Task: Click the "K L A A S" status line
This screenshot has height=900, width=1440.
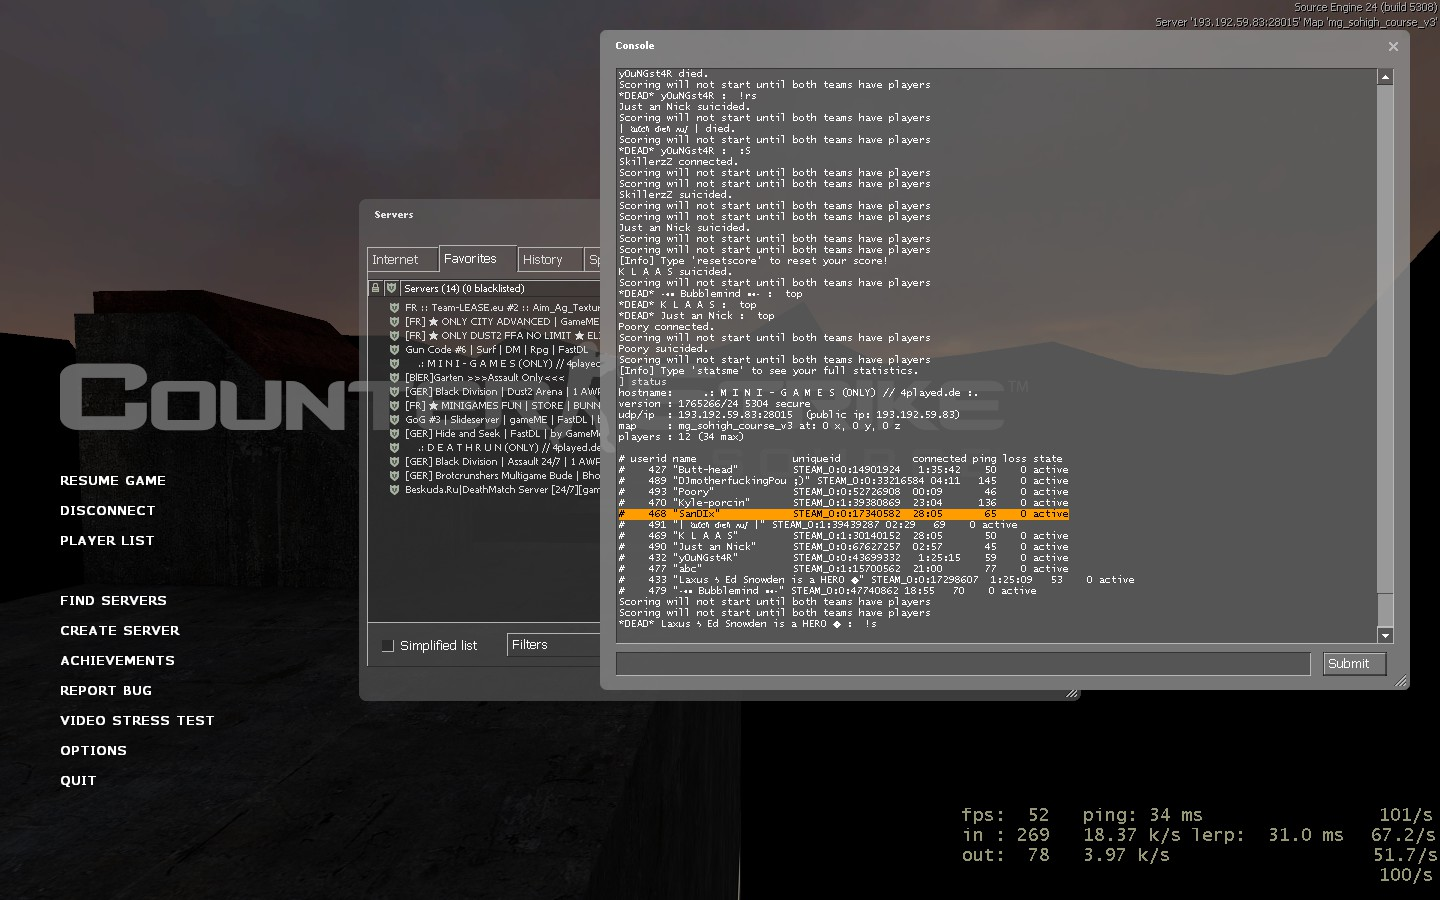Action: (x=843, y=536)
